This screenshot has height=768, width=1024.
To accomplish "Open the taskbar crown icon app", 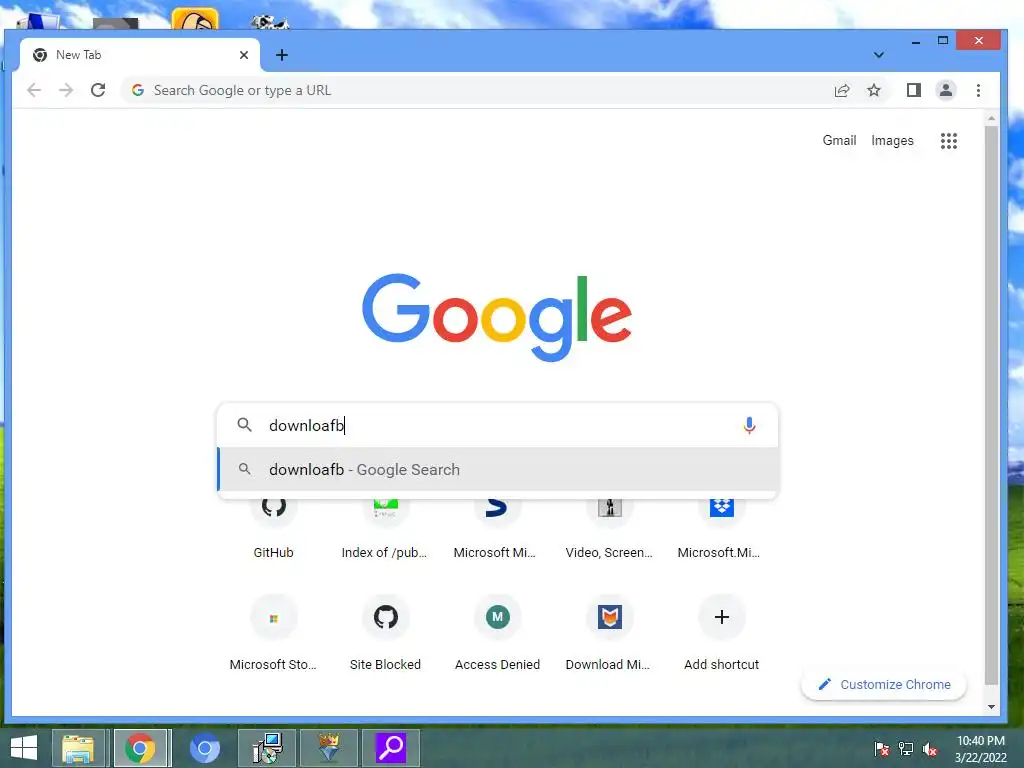I will pos(329,748).
